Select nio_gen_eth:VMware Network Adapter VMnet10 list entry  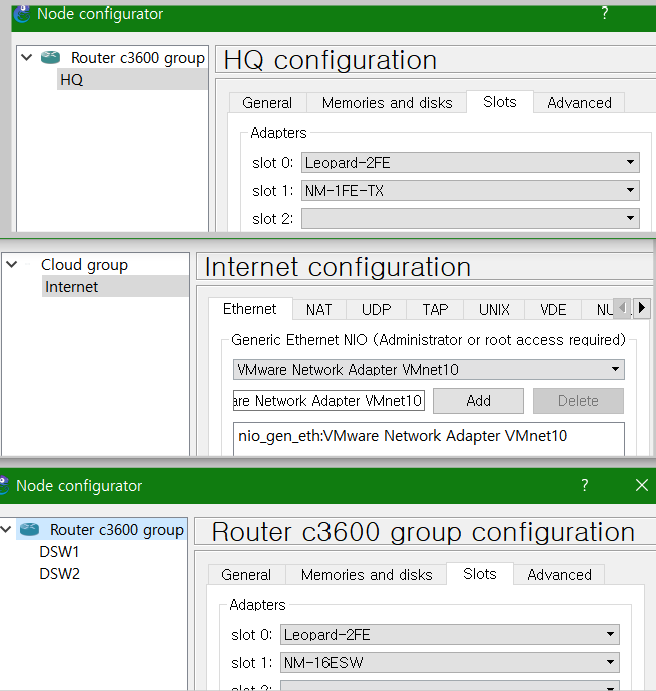click(x=402, y=436)
